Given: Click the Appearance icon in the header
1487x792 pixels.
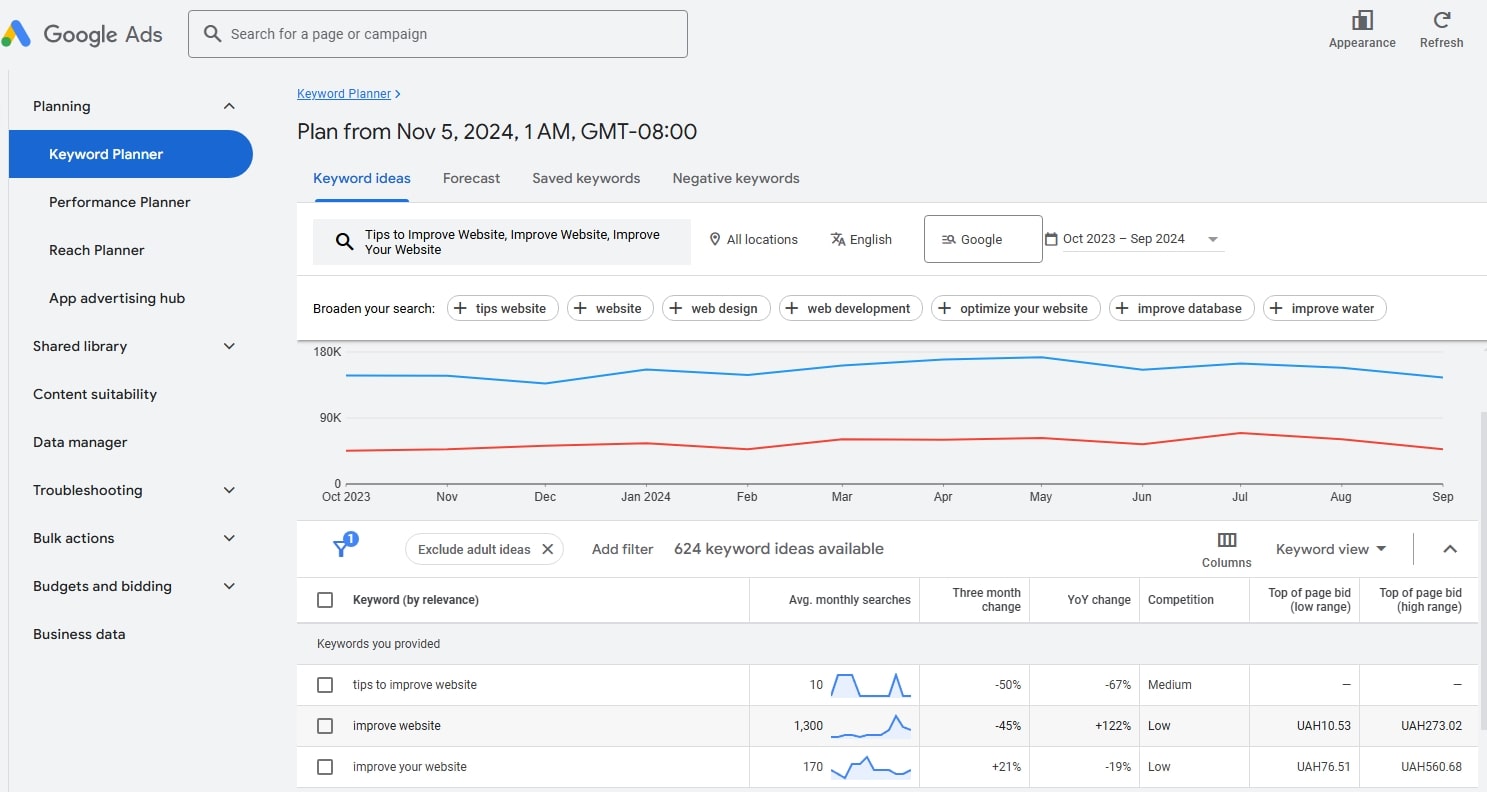Looking at the screenshot, I should point(1361,21).
